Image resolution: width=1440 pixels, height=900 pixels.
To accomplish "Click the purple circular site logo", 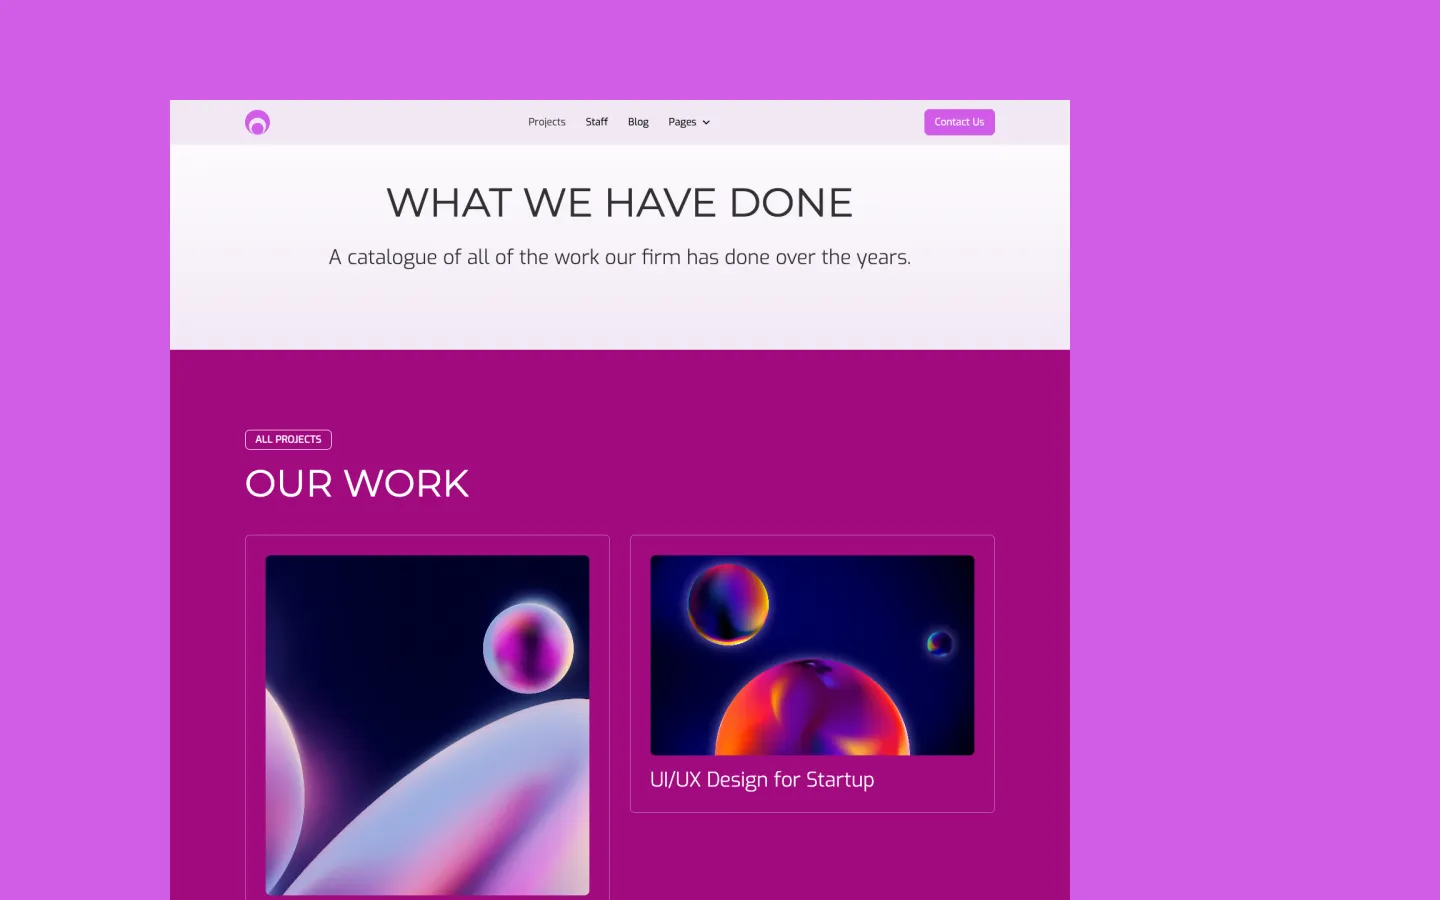I will point(257,122).
